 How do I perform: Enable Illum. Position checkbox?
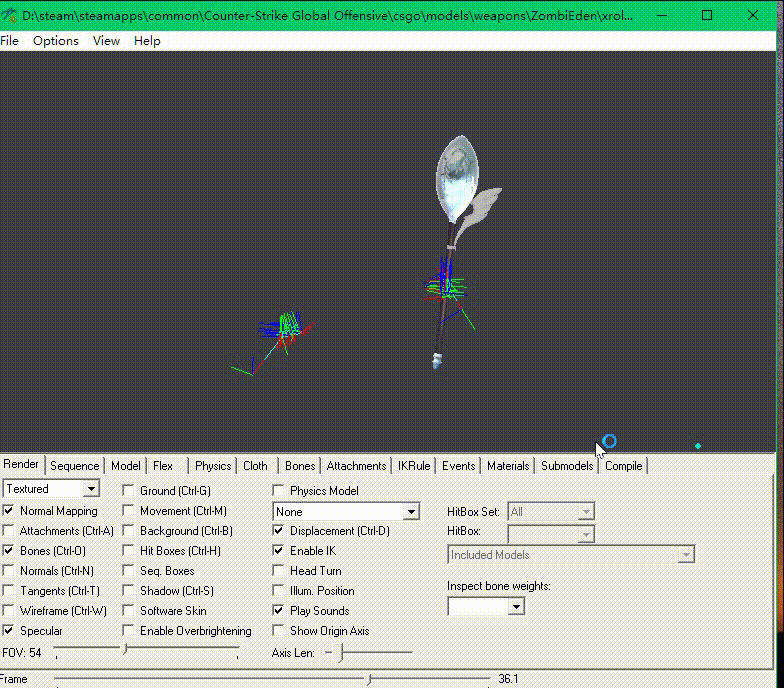278,590
